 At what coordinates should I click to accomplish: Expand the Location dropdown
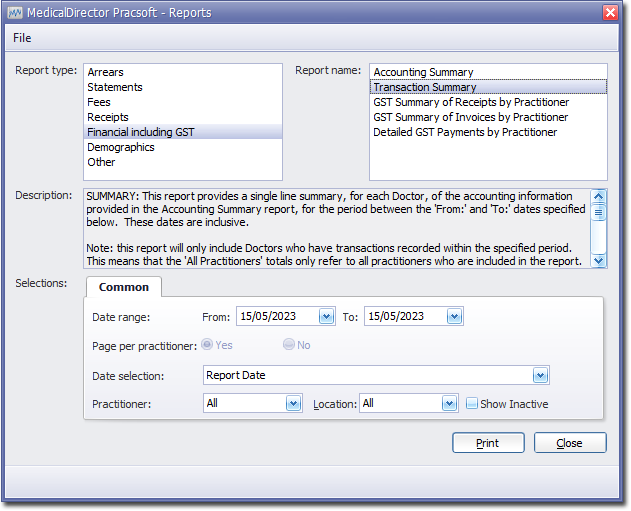(x=449, y=404)
